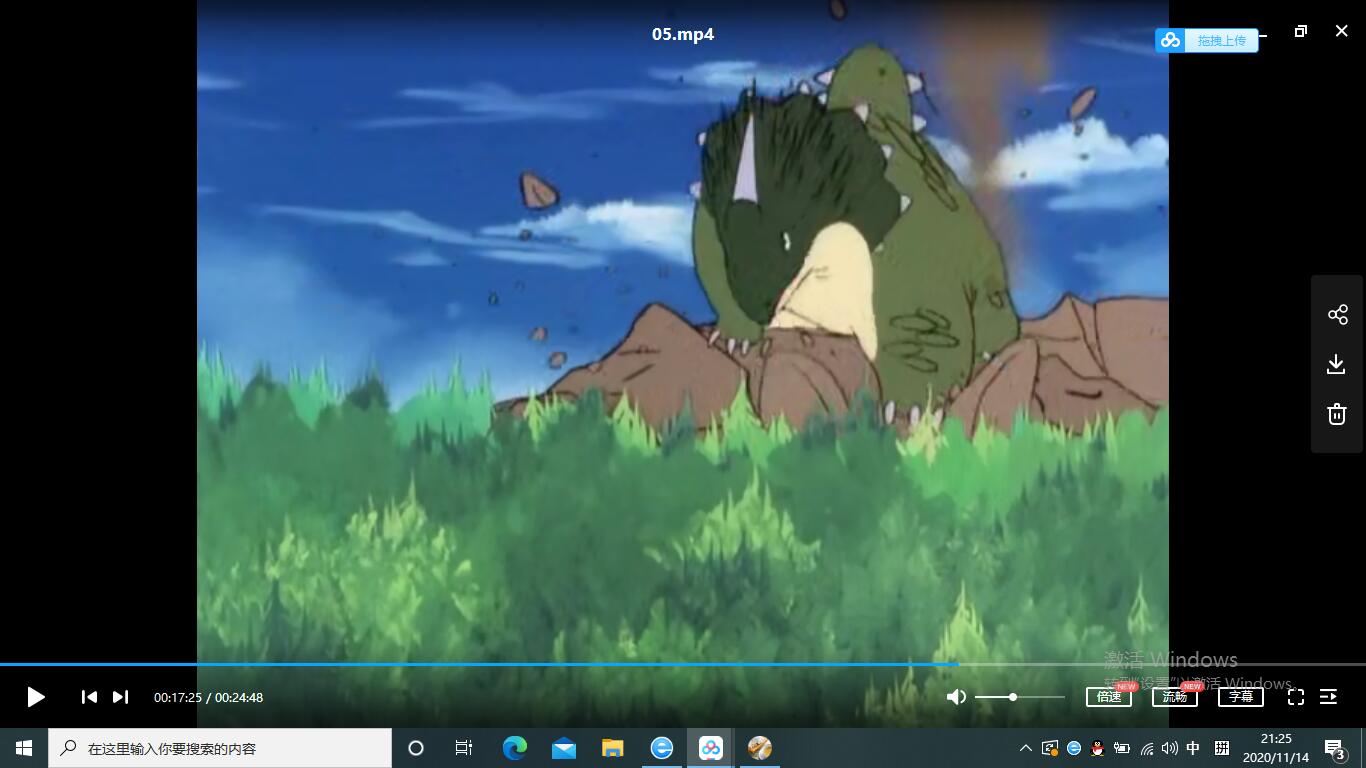Open the QQ penguin tray icon
This screenshot has height=768, width=1366.
[1097, 748]
